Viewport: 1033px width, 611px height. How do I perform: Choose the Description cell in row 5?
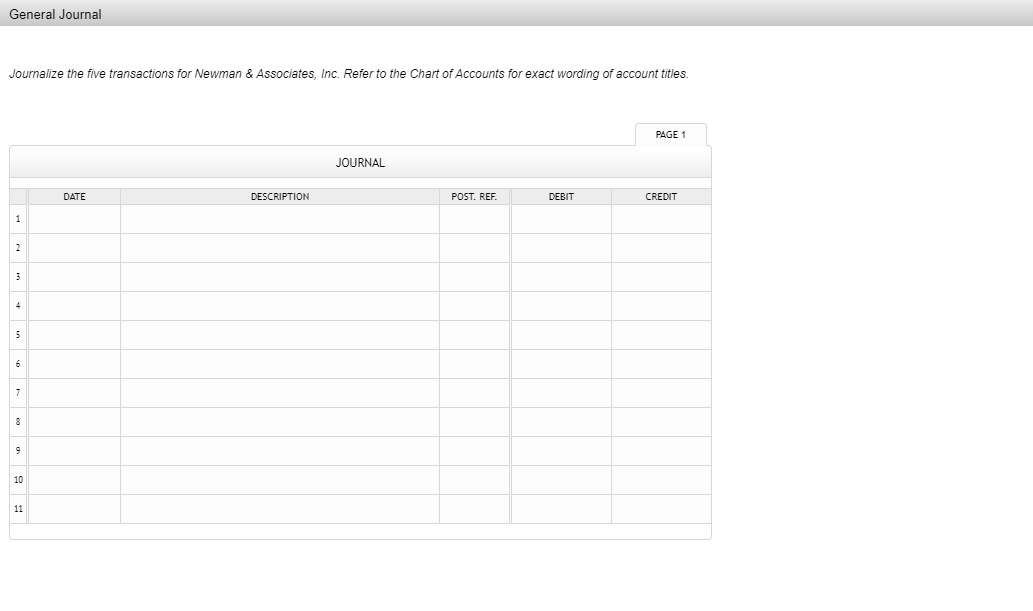(280, 335)
